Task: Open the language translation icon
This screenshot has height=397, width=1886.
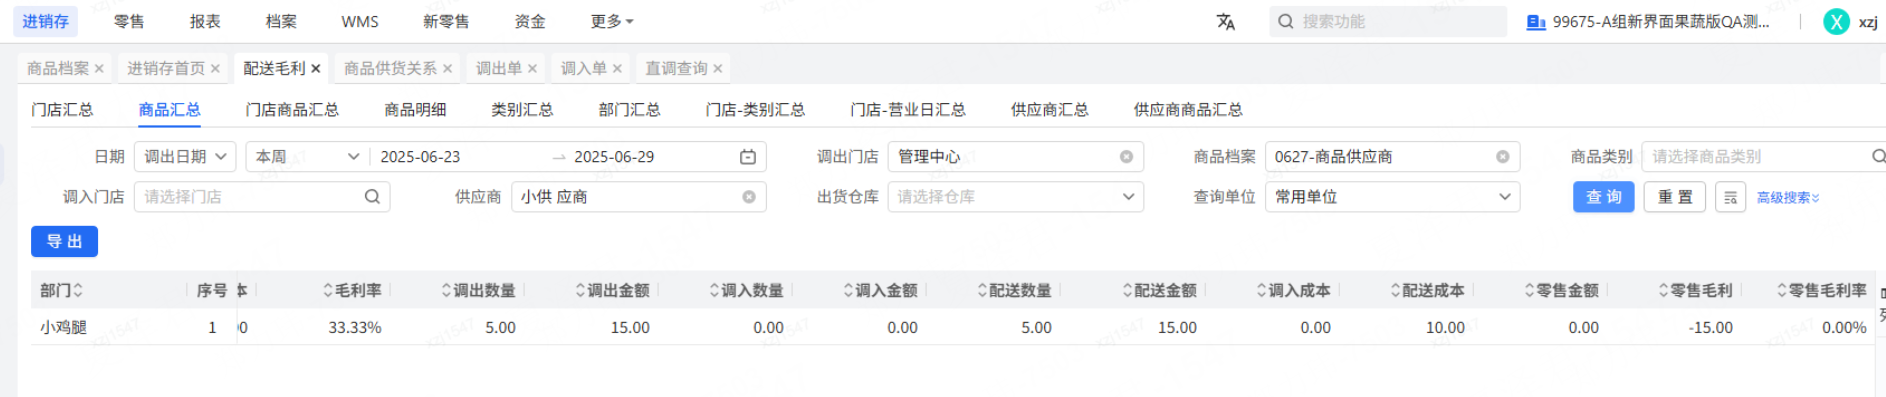Action: (x=1225, y=21)
